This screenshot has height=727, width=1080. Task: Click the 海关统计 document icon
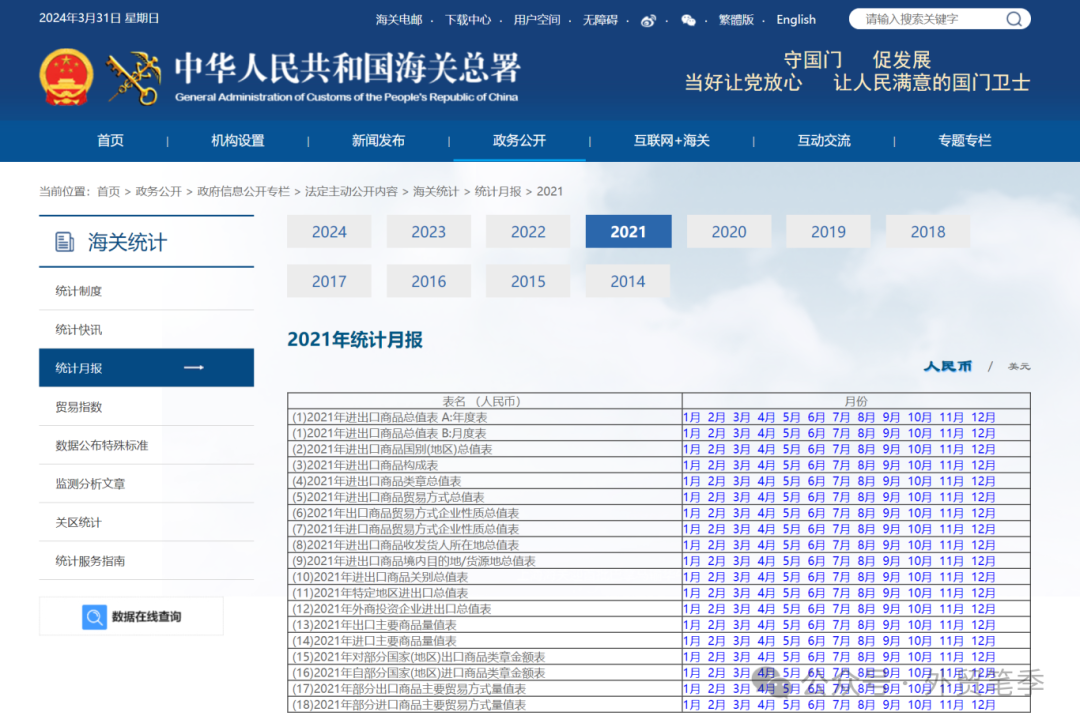64,242
